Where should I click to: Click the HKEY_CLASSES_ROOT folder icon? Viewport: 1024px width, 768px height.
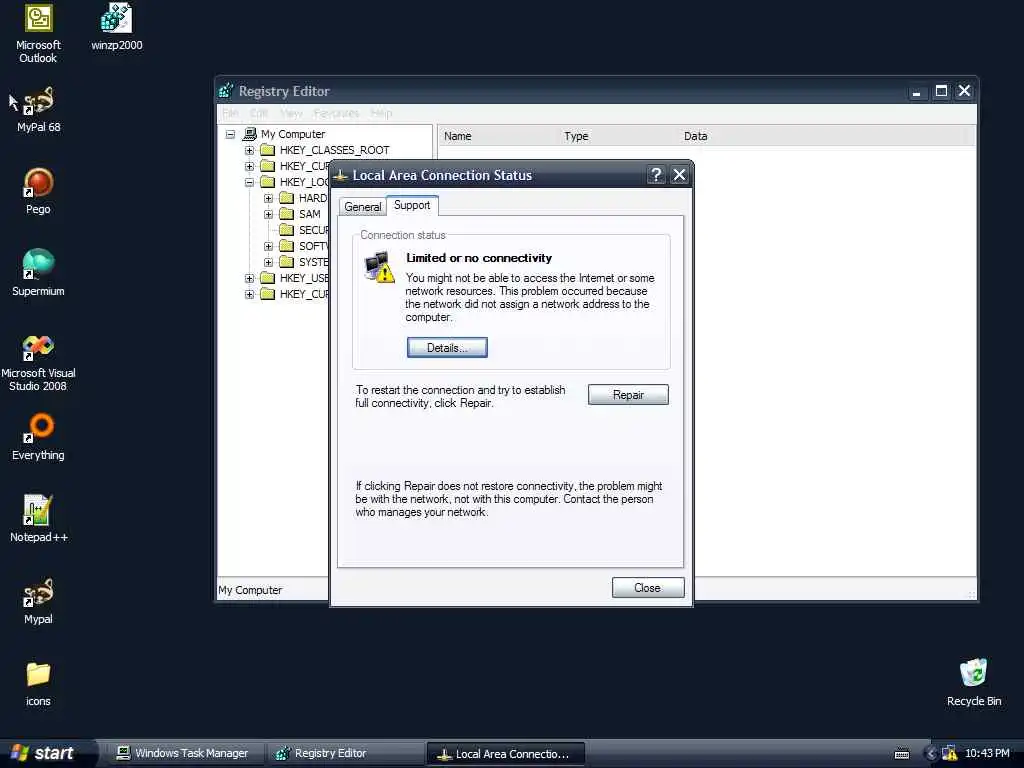tap(268, 150)
